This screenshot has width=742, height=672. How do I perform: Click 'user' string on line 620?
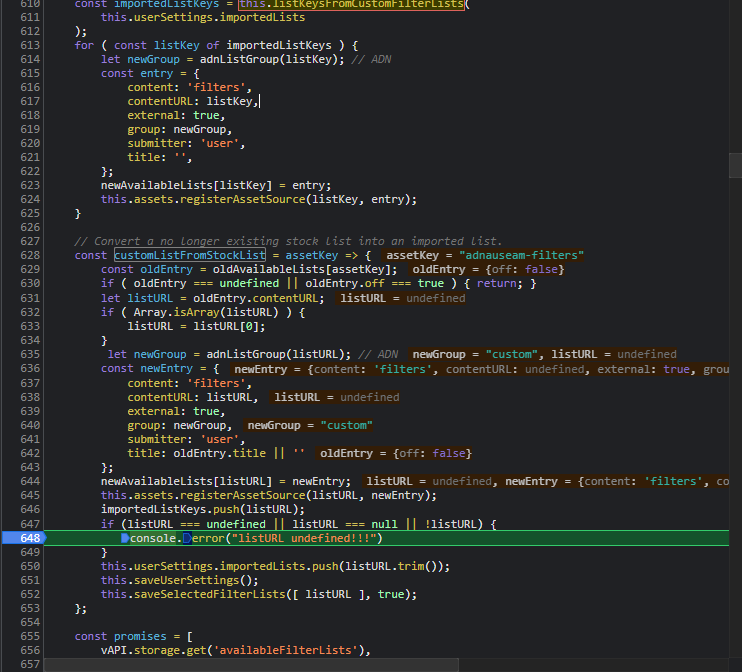(x=220, y=143)
